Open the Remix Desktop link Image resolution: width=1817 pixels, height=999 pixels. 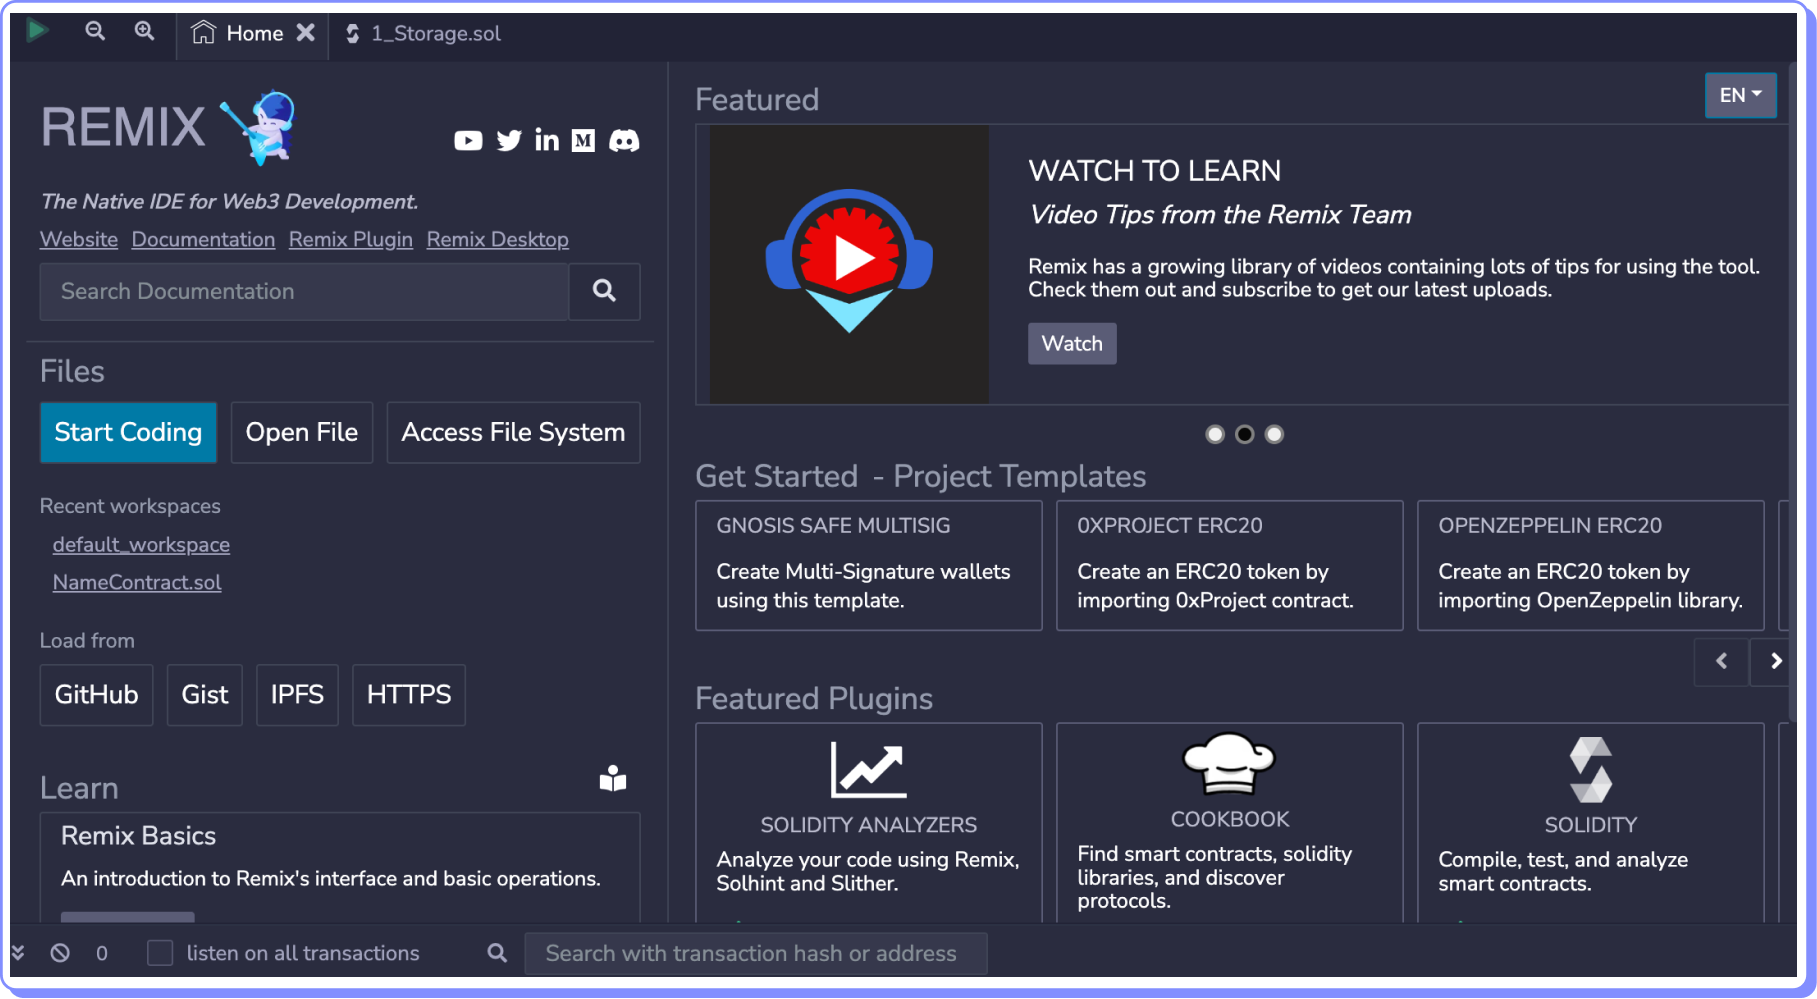tap(498, 240)
